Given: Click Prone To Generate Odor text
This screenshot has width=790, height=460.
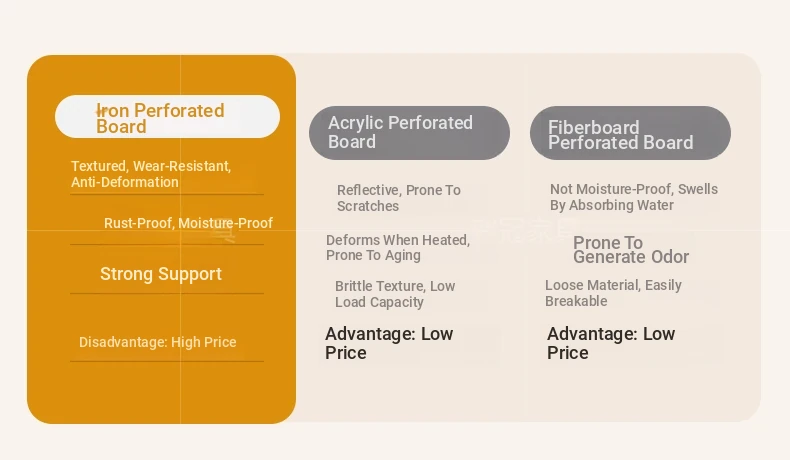Looking at the screenshot, I should (631, 250).
